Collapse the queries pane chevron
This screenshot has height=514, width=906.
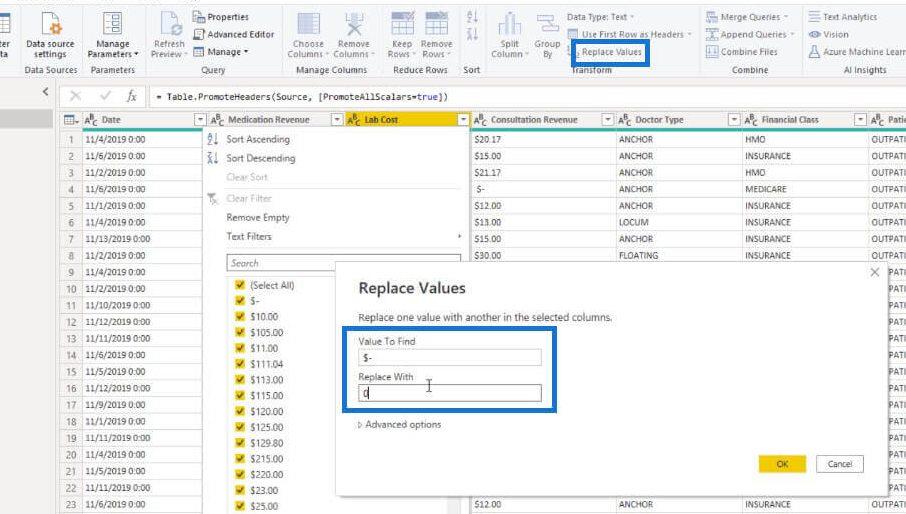coord(45,91)
